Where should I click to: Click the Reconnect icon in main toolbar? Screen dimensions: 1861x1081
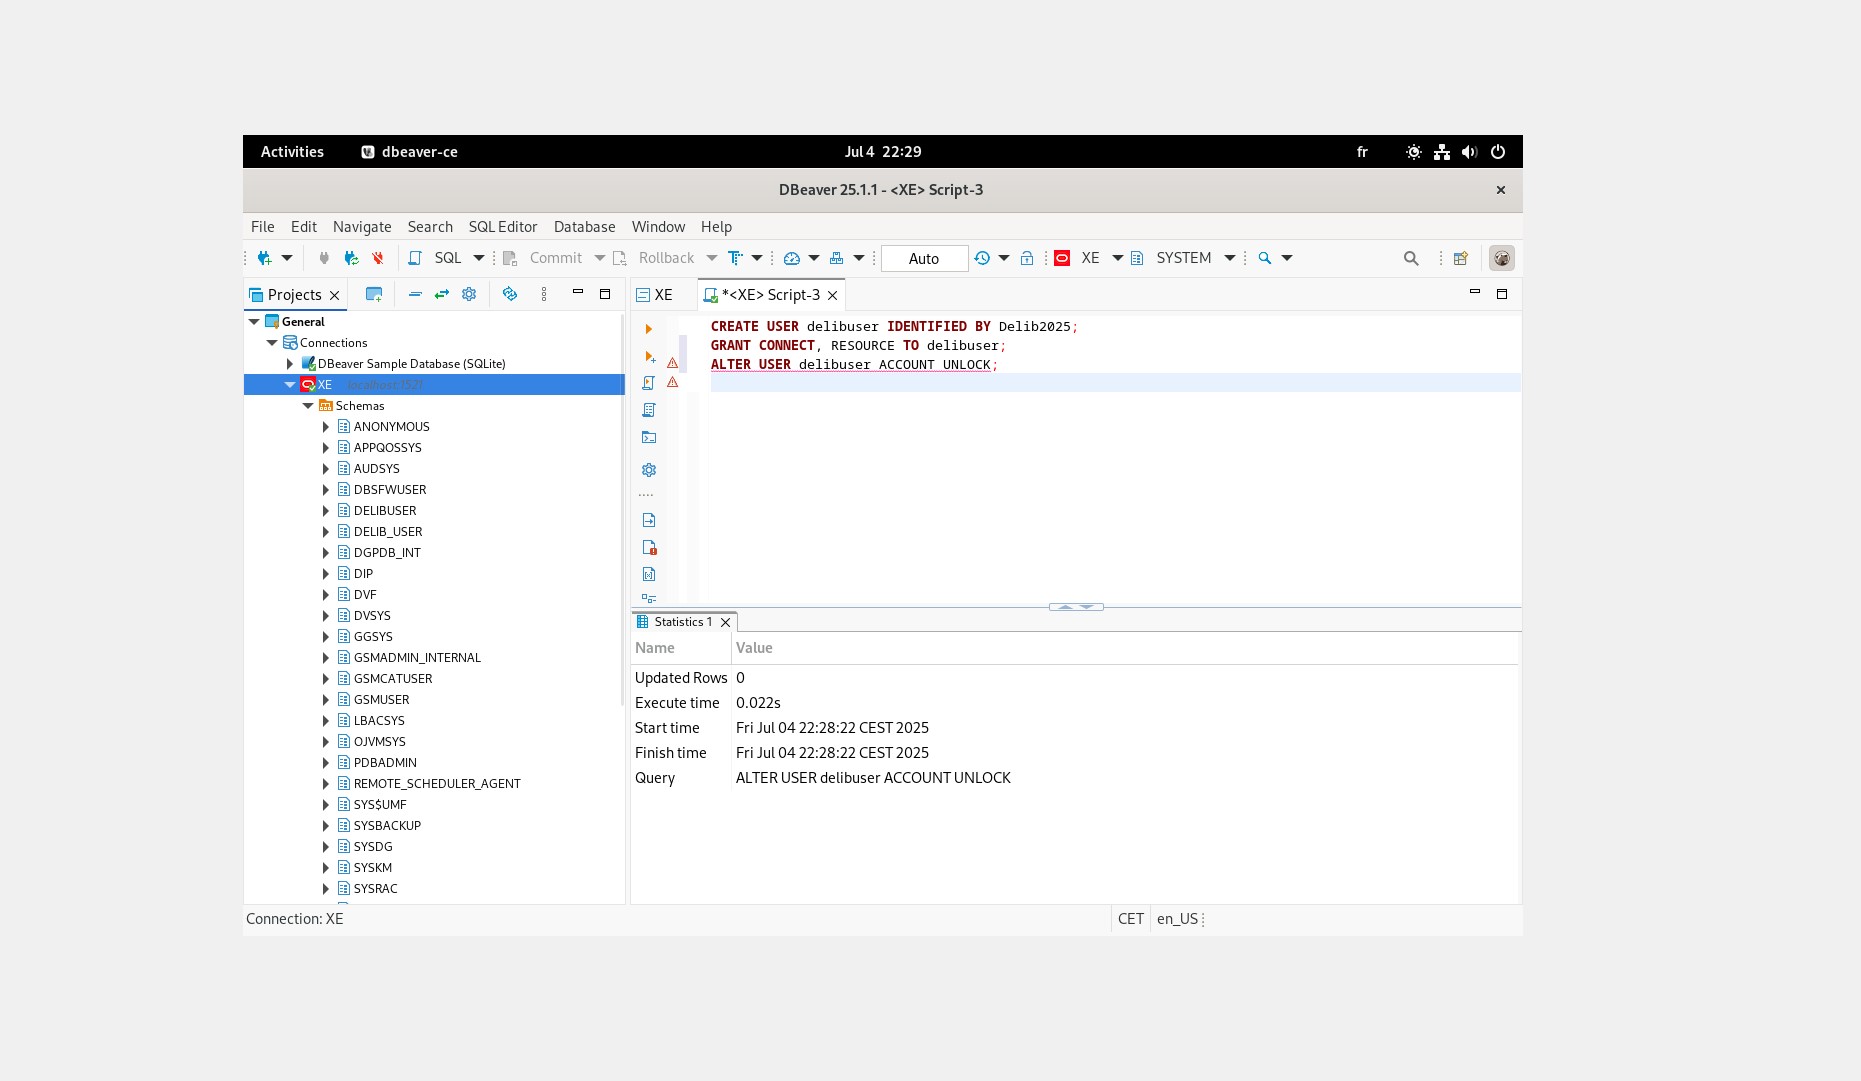tap(351, 258)
